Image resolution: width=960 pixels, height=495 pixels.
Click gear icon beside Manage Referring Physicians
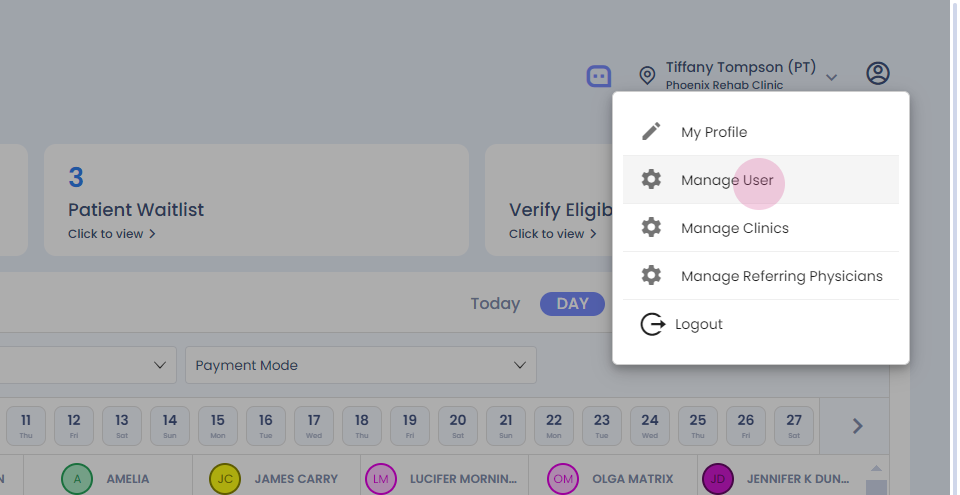tap(651, 275)
